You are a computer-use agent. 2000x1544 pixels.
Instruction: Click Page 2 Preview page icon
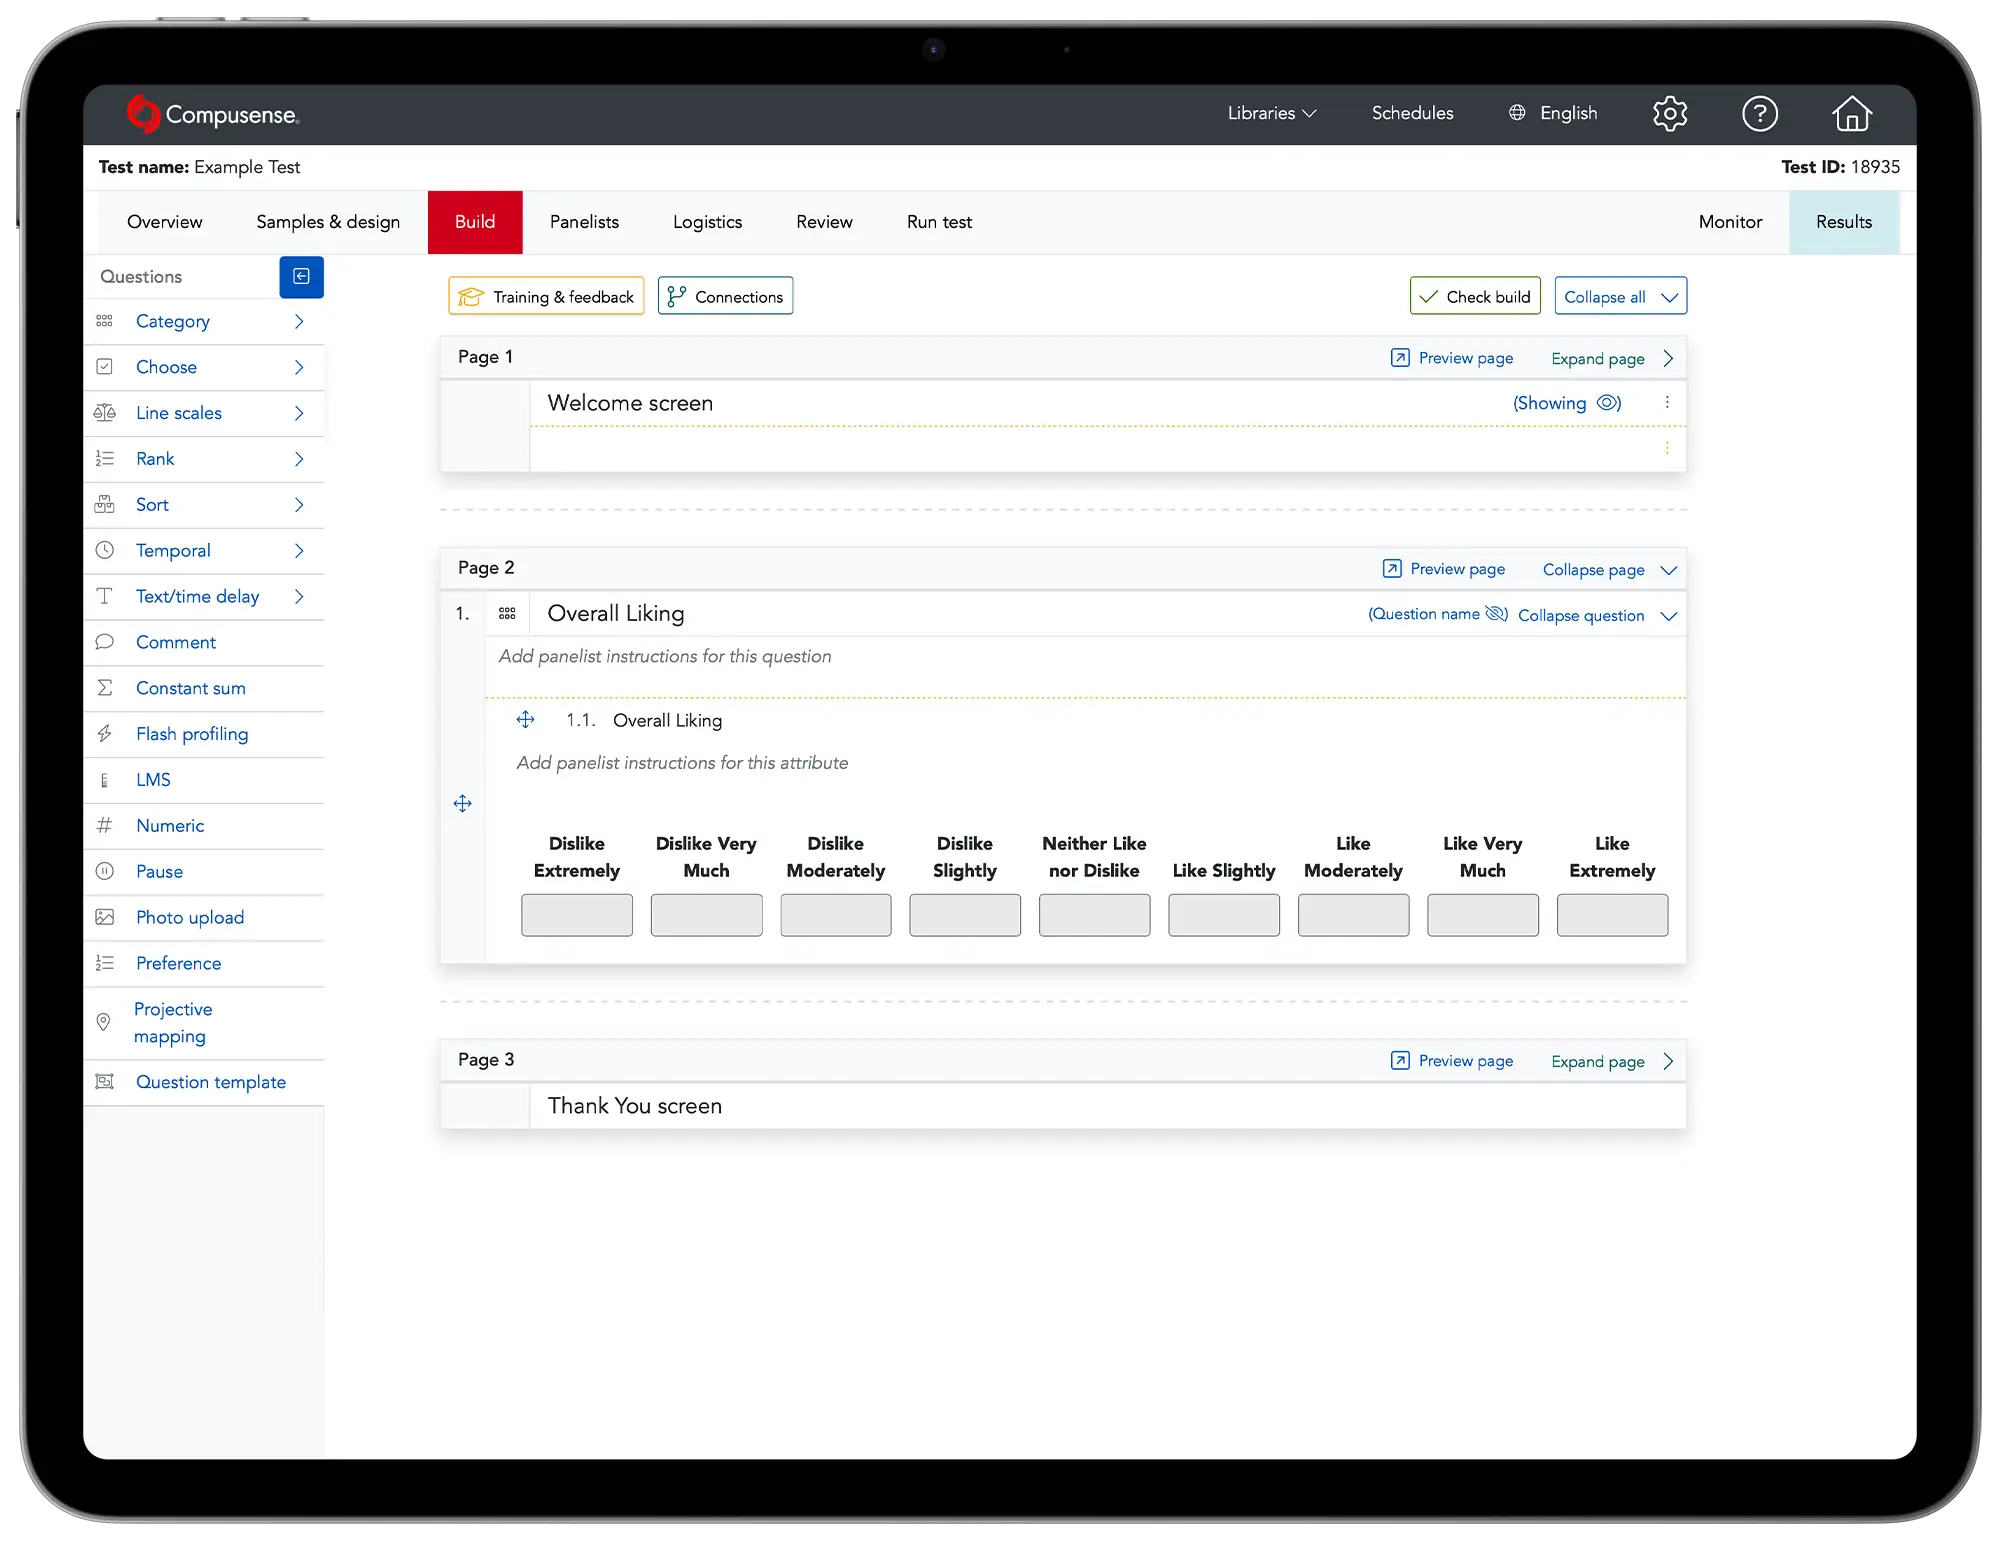pos(1391,569)
